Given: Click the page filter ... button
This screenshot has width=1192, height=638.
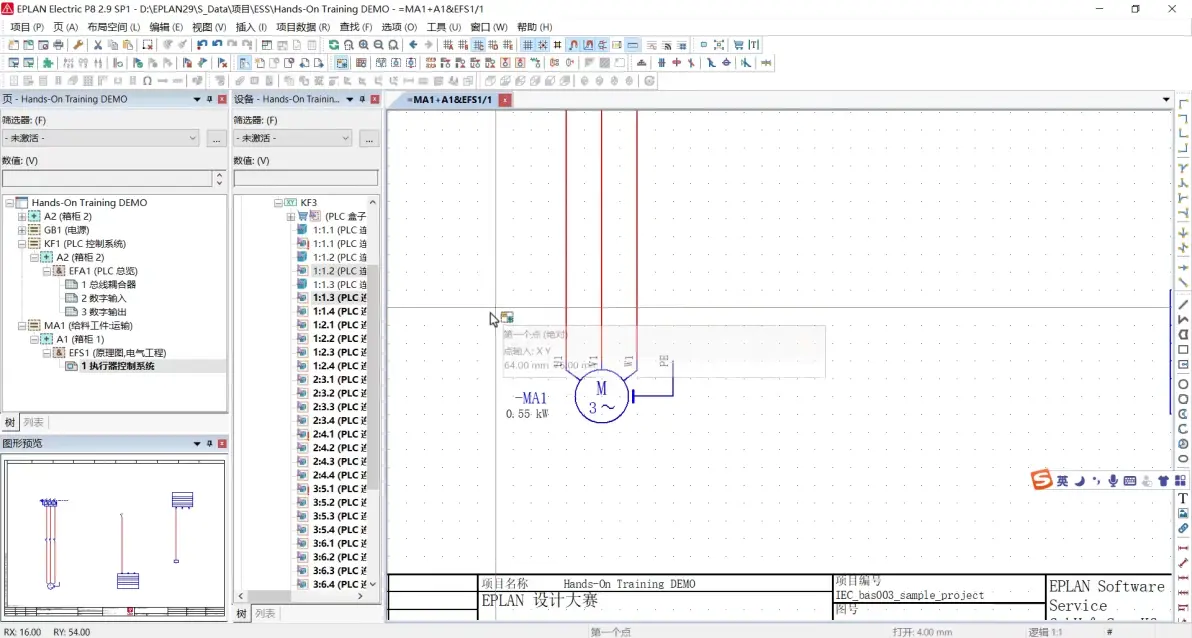Looking at the screenshot, I should [216, 138].
